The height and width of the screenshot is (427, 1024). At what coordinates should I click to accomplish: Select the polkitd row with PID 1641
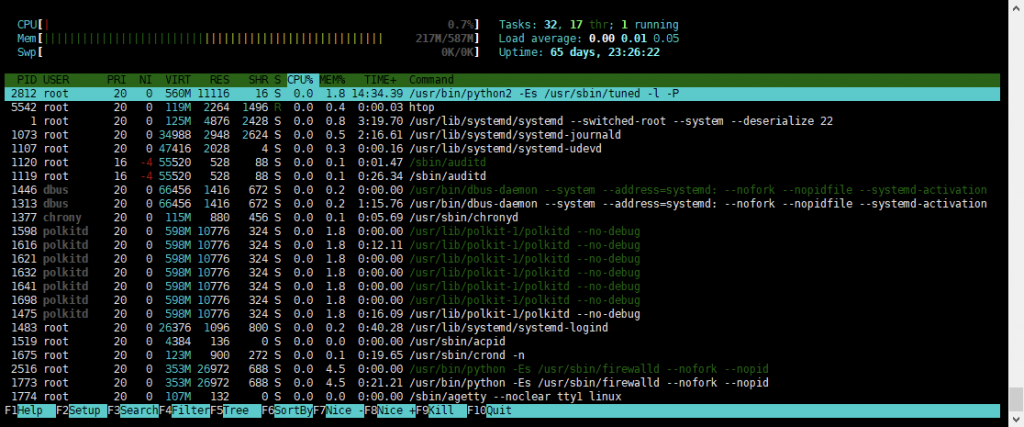tap(502, 286)
